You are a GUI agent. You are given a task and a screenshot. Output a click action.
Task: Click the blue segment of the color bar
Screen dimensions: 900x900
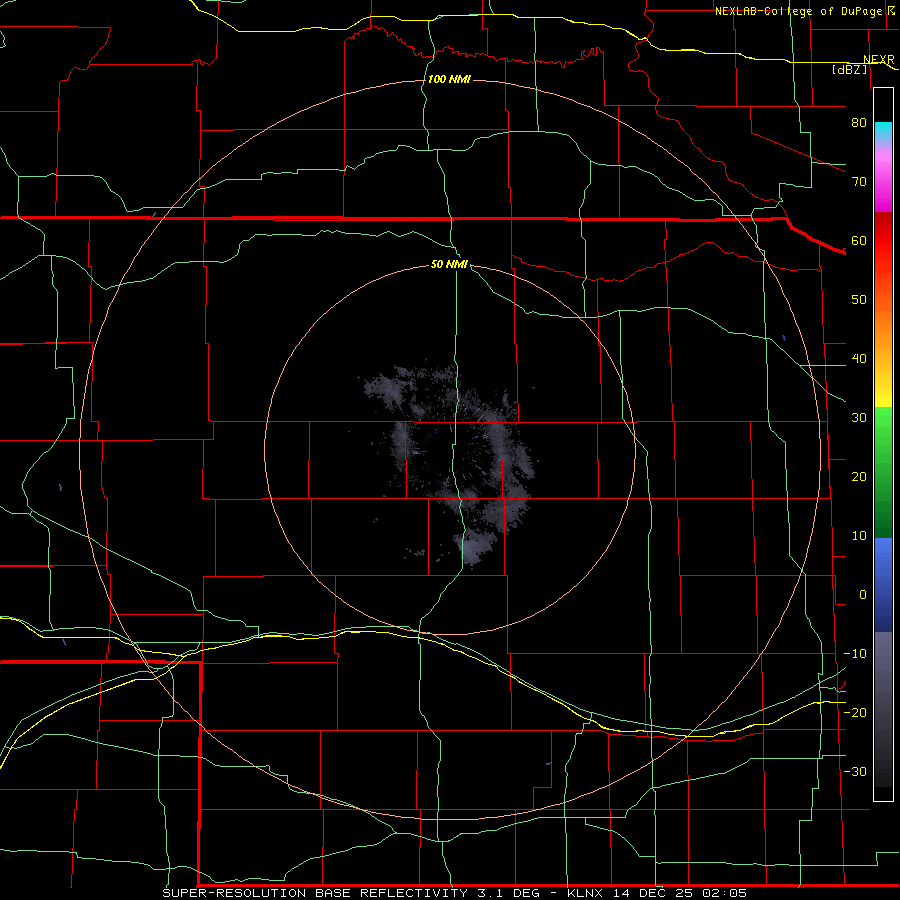coord(883,584)
